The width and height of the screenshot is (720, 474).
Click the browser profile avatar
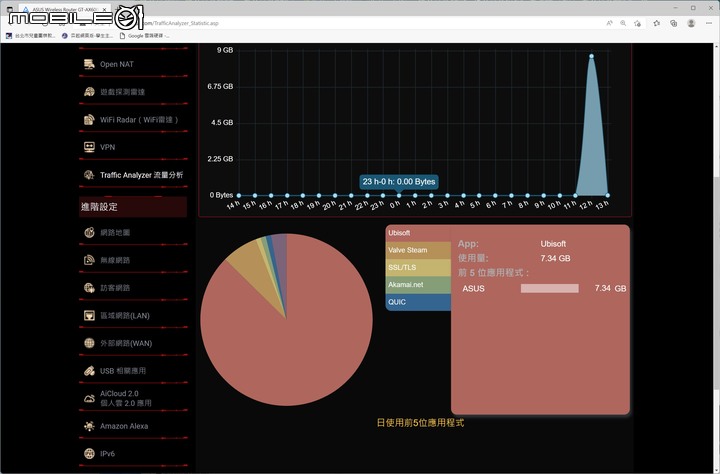[x=691, y=23]
